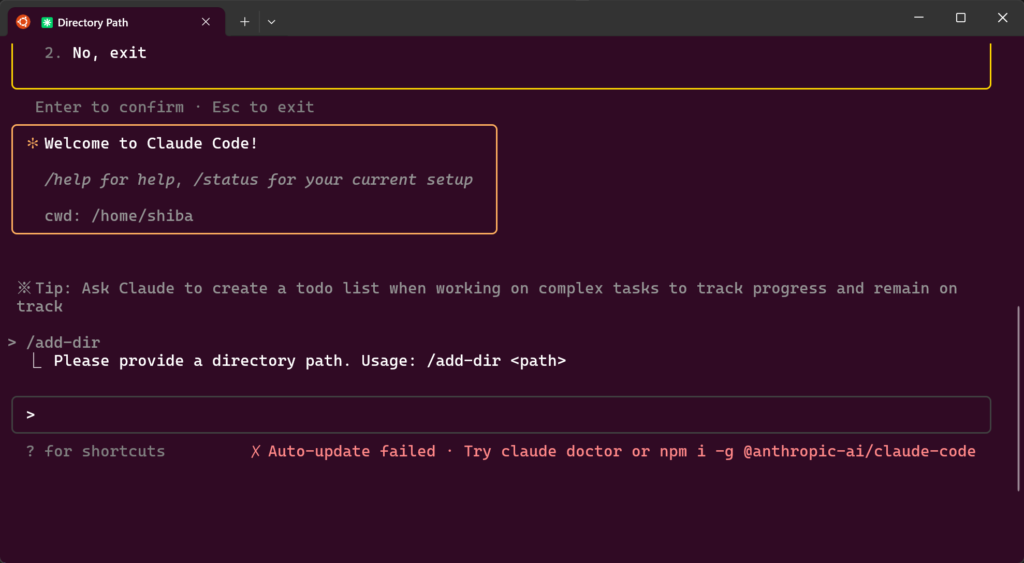Click the green icon on Directory Path tab

coord(47,22)
